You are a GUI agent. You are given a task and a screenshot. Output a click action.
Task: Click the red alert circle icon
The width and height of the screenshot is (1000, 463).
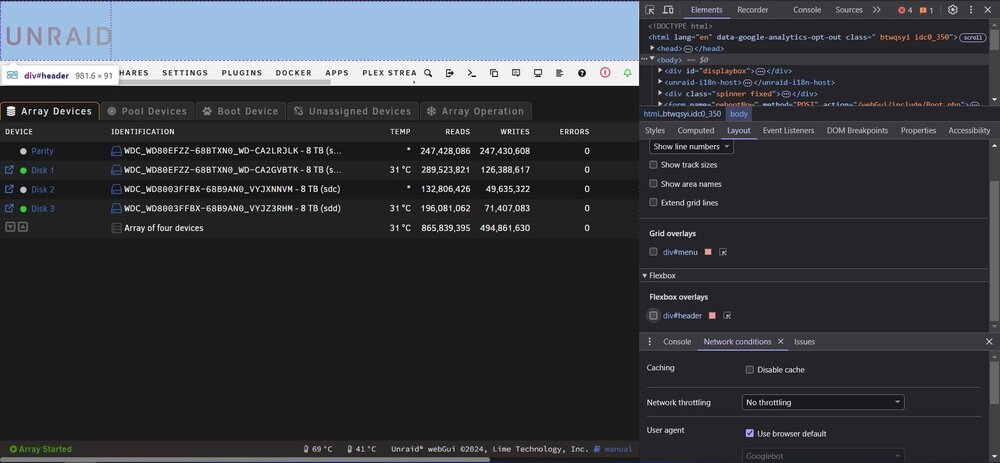(x=605, y=73)
